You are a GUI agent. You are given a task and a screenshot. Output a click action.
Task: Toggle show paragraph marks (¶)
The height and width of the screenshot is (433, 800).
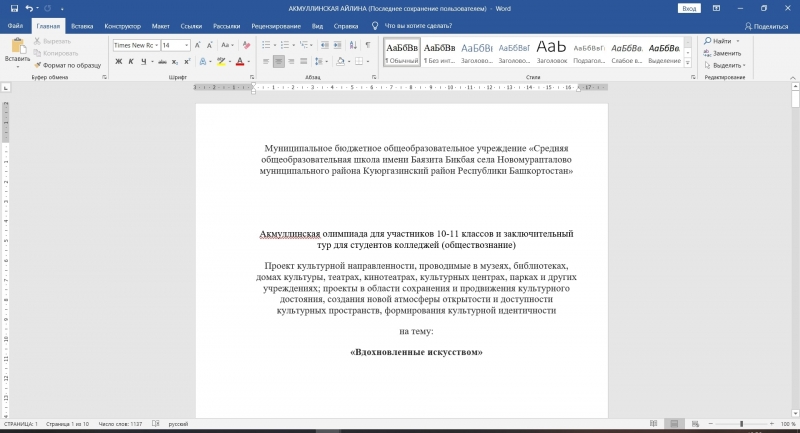tap(368, 45)
